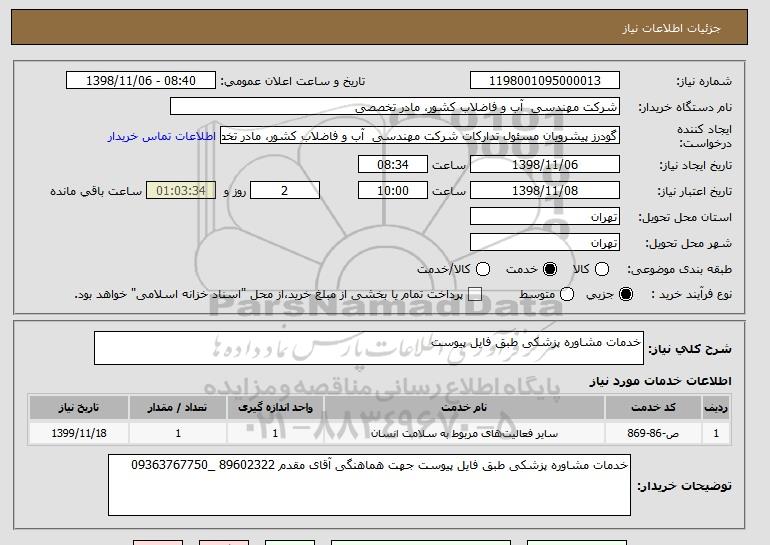Click the date cell 1399/11/18
Viewport: 770px width, 545px height.
tap(79, 434)
